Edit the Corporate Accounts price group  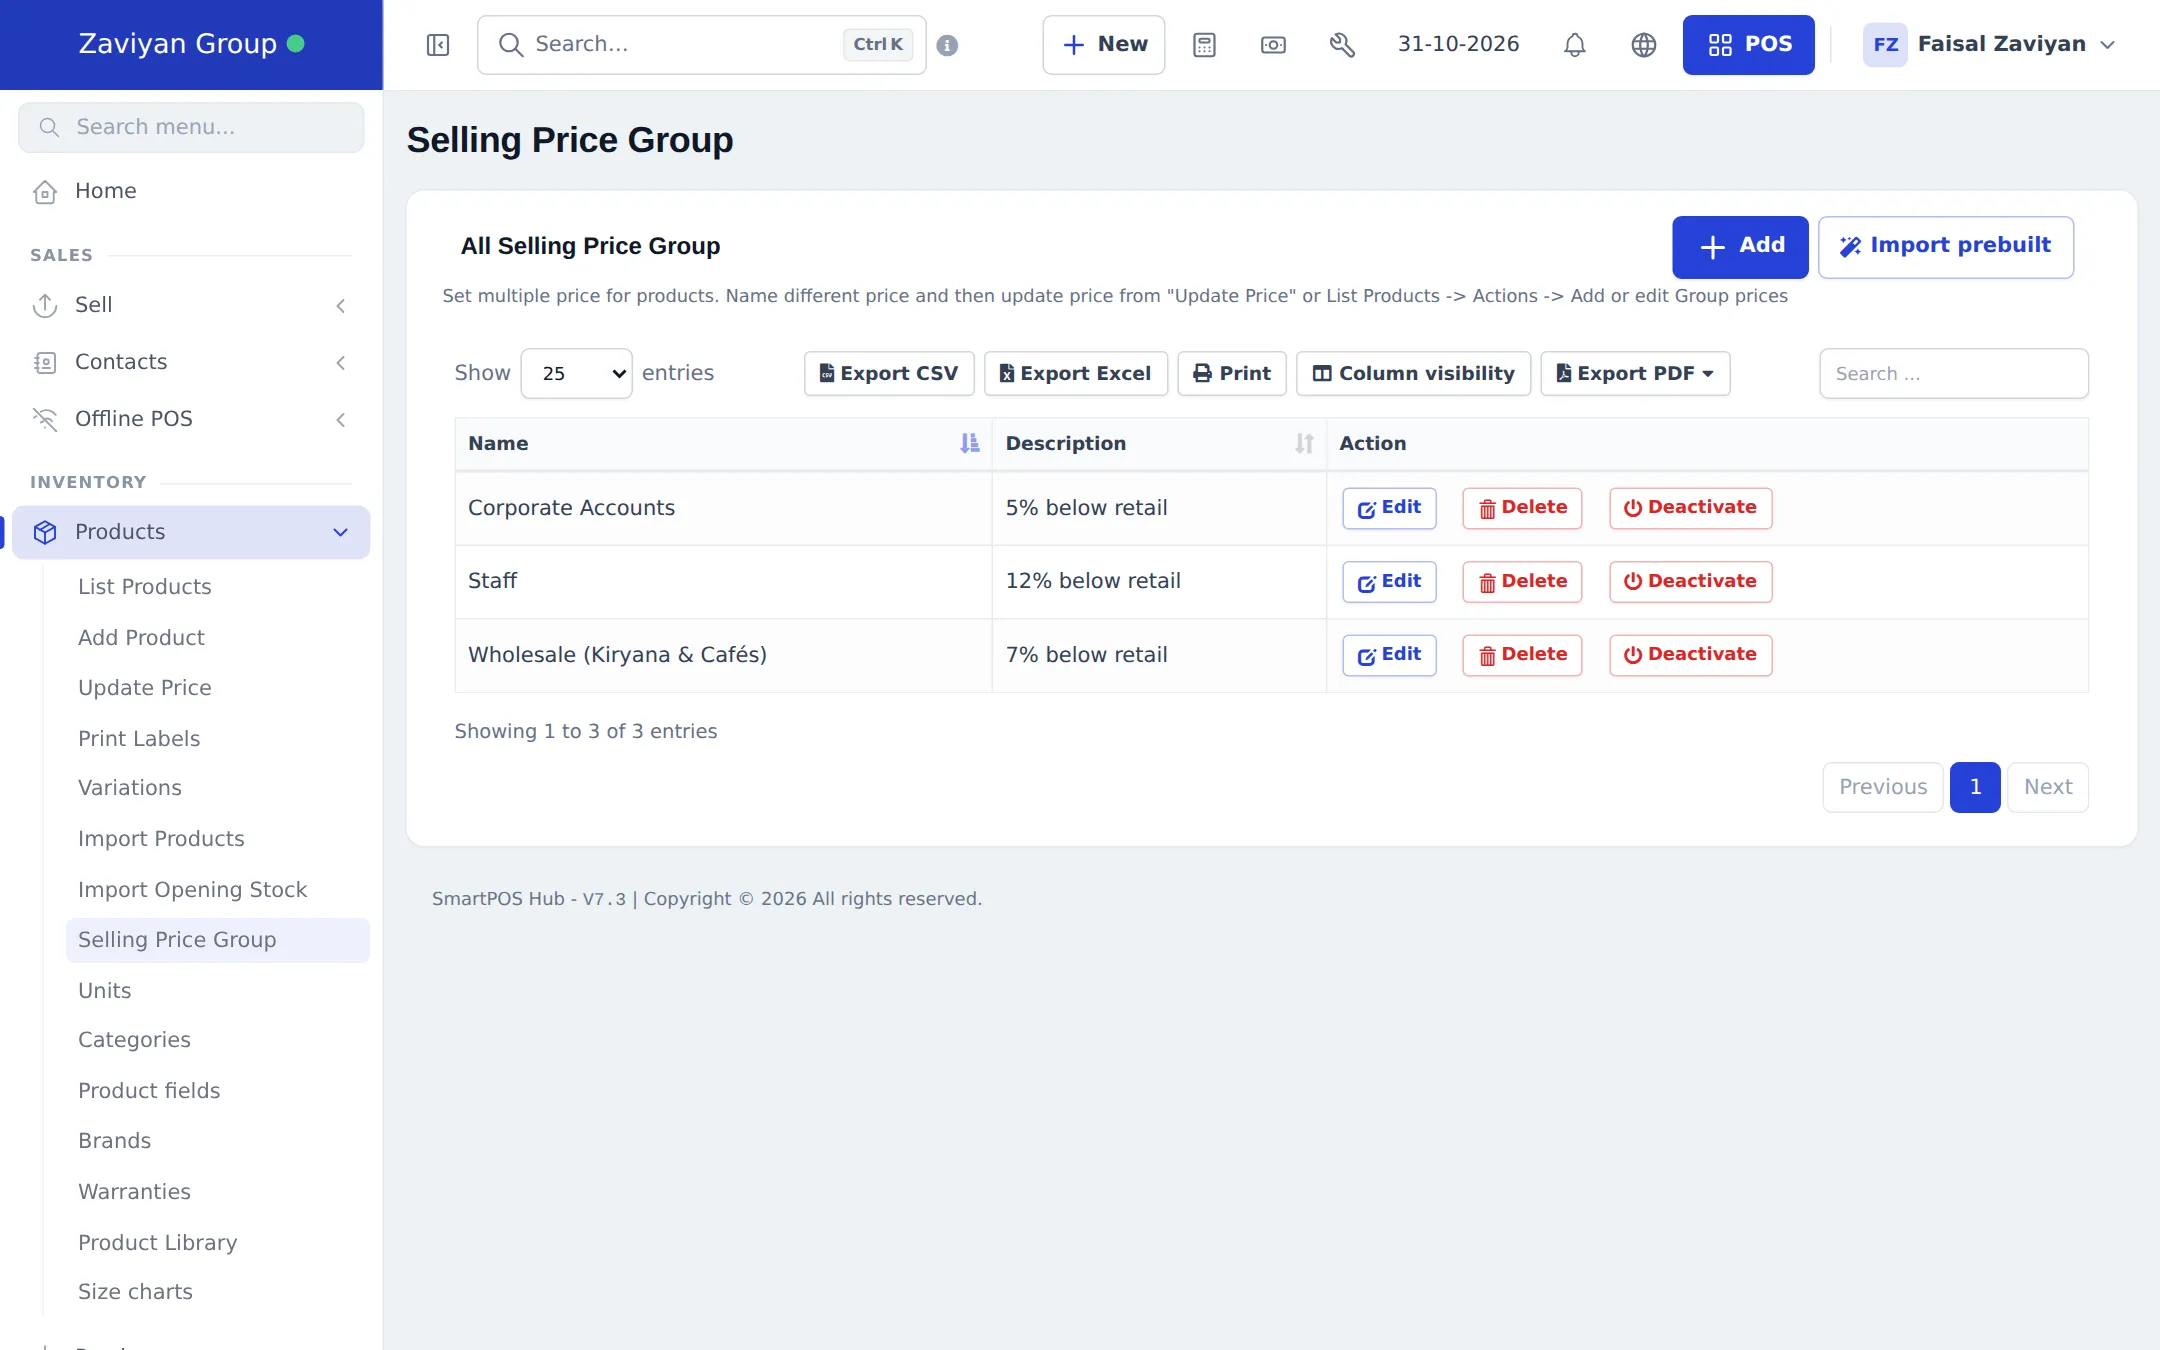[1389, 508]
